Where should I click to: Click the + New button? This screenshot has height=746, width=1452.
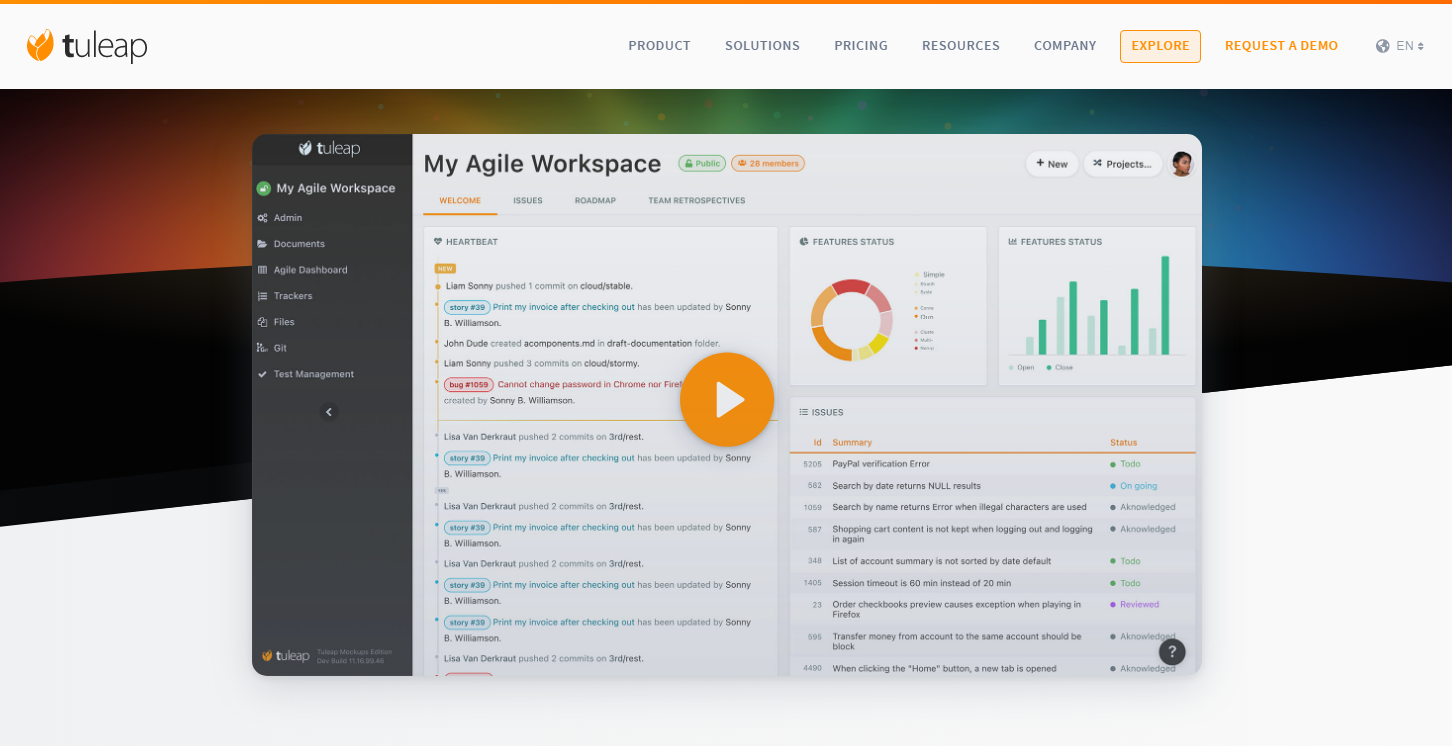point(1051,163)
